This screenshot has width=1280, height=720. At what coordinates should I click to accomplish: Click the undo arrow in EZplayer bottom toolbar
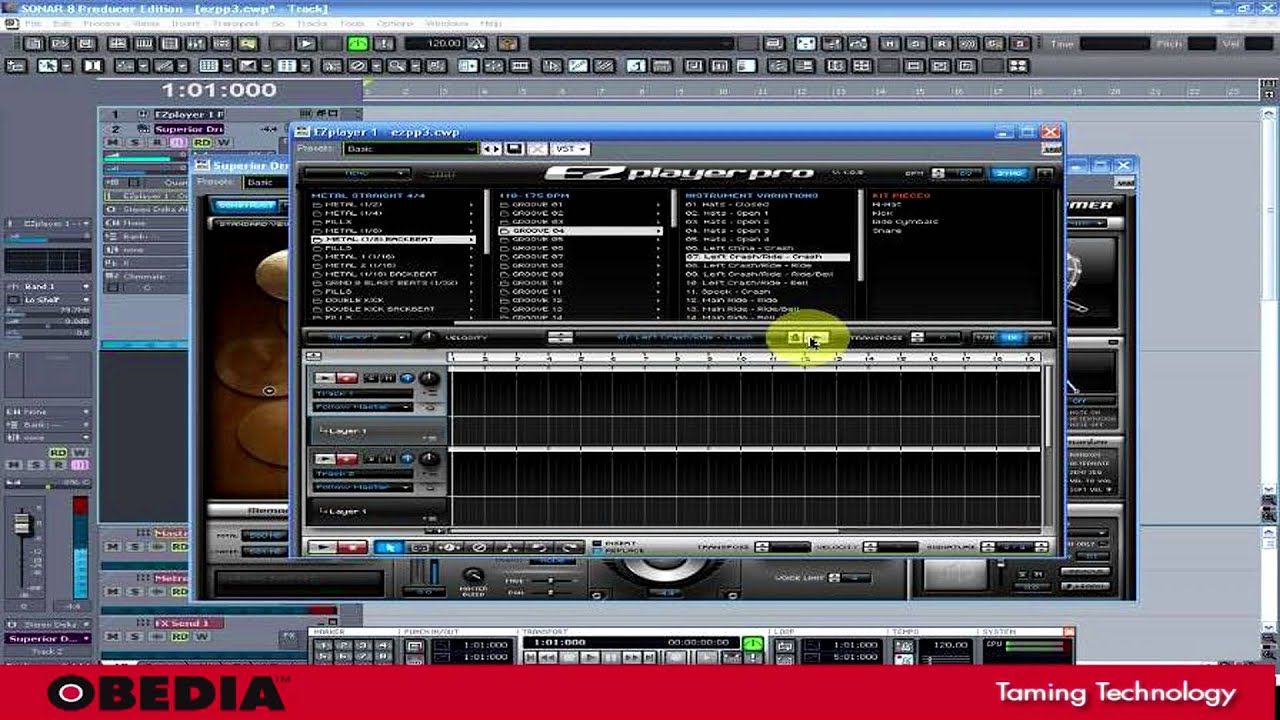click(x=540, y=547)
